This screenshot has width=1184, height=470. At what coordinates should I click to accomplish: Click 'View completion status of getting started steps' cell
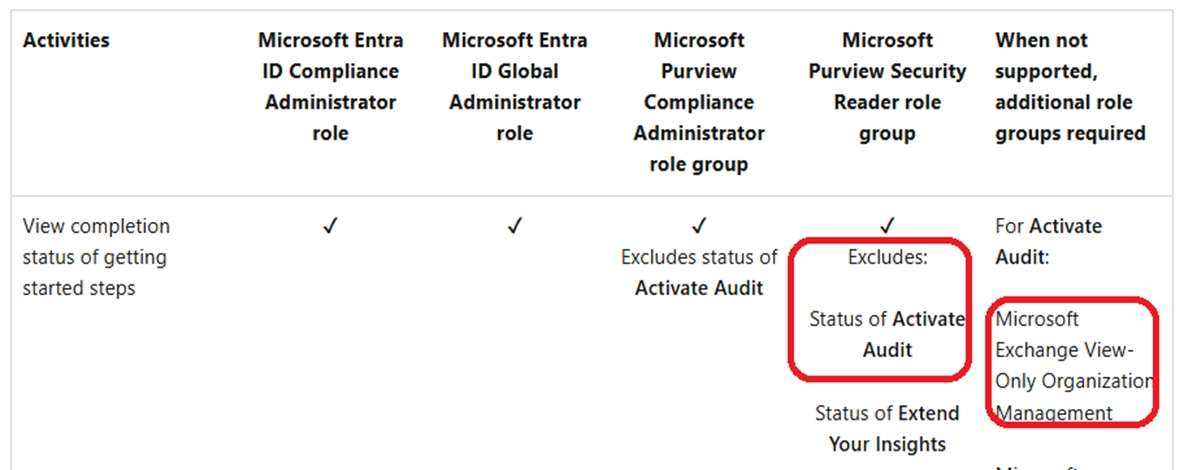point(96,257)
